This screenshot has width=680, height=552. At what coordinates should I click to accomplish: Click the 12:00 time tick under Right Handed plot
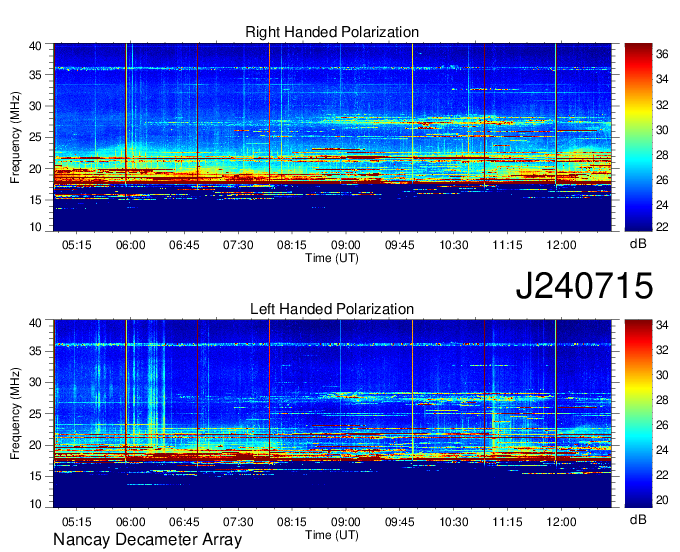[x=561, y=245]
